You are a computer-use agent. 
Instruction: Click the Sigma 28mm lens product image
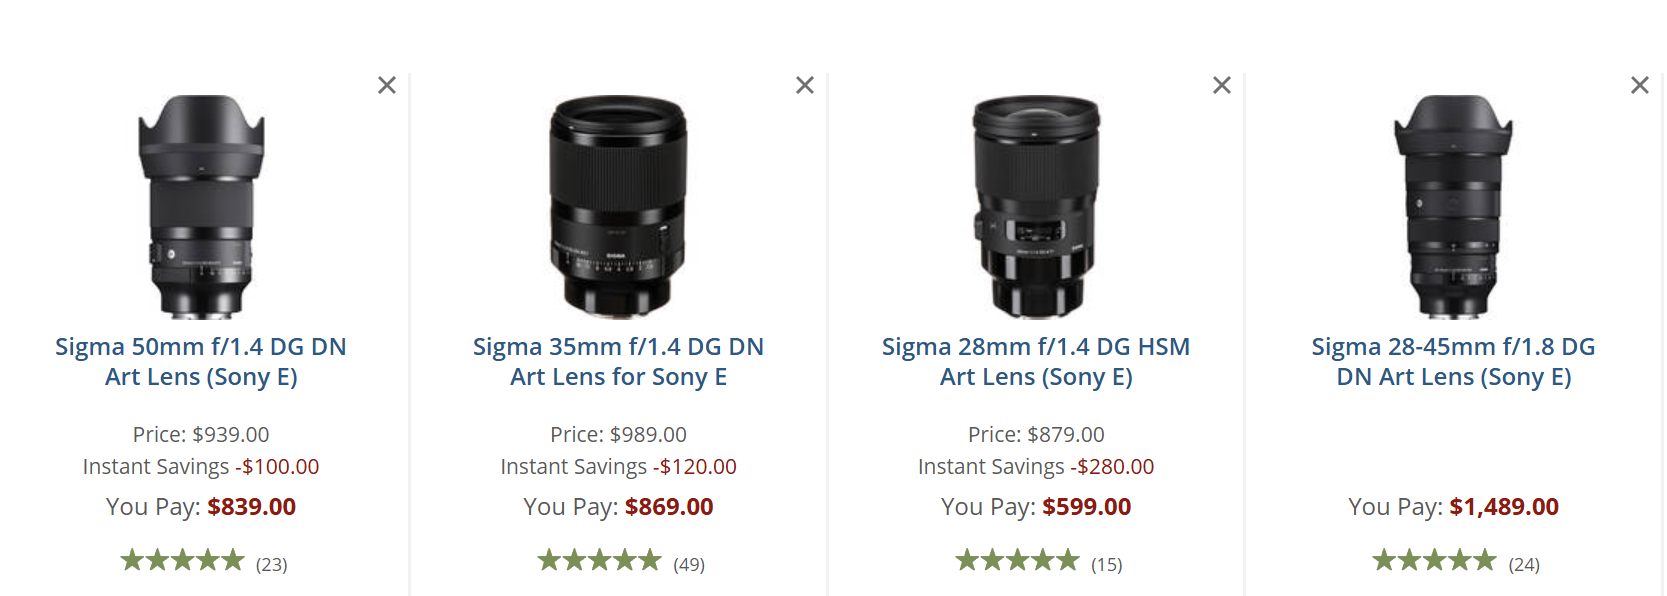[1036, 207]
